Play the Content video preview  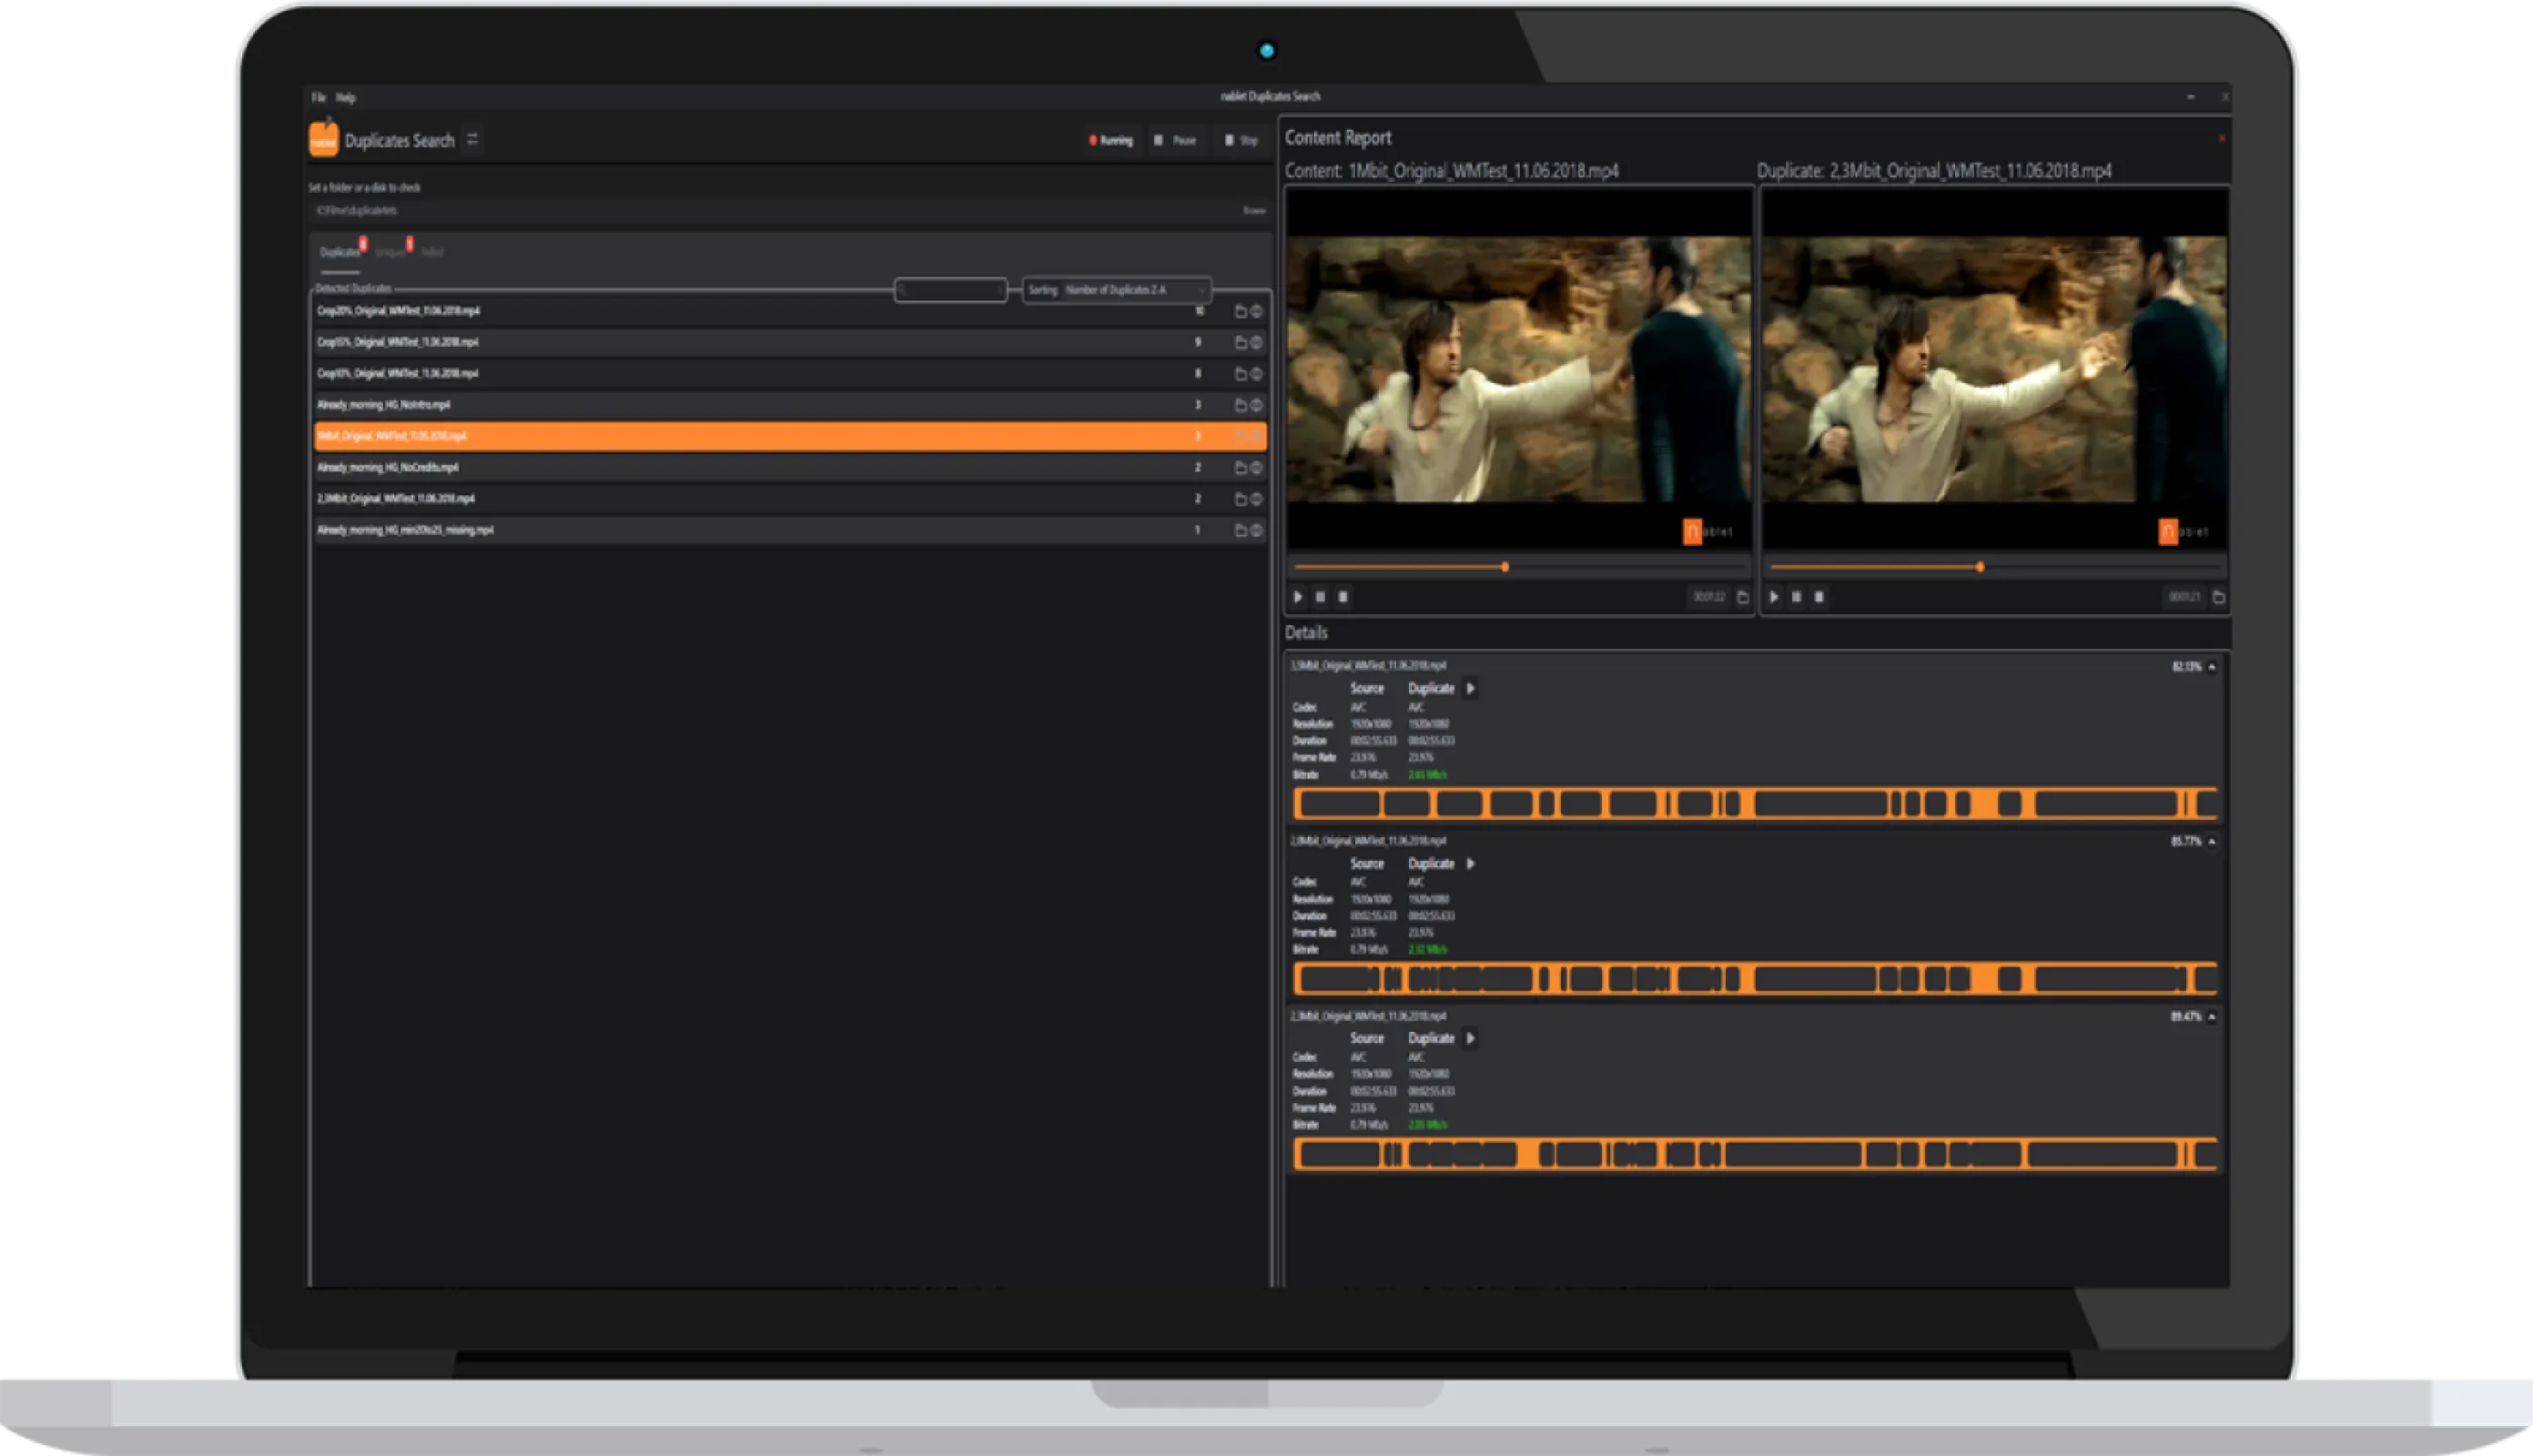(1298, 597)
